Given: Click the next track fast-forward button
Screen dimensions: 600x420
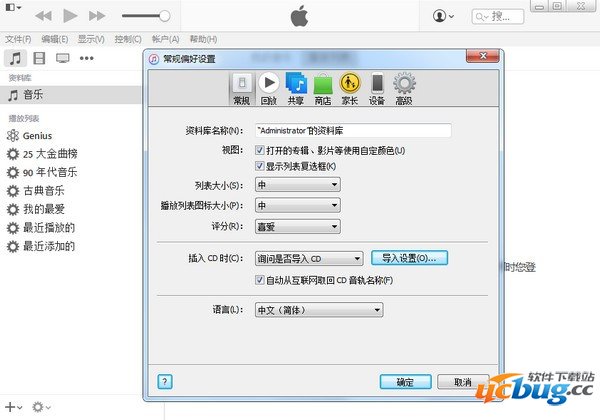Looking at the screenshot, I should [x=97, y=16].
